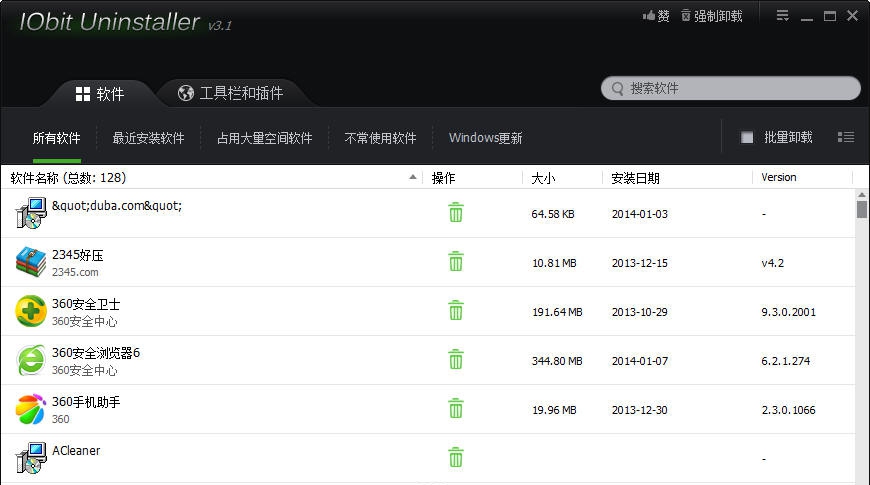
Task: Click version value 2.3.0.1066
Action: (x=788, y=410)
